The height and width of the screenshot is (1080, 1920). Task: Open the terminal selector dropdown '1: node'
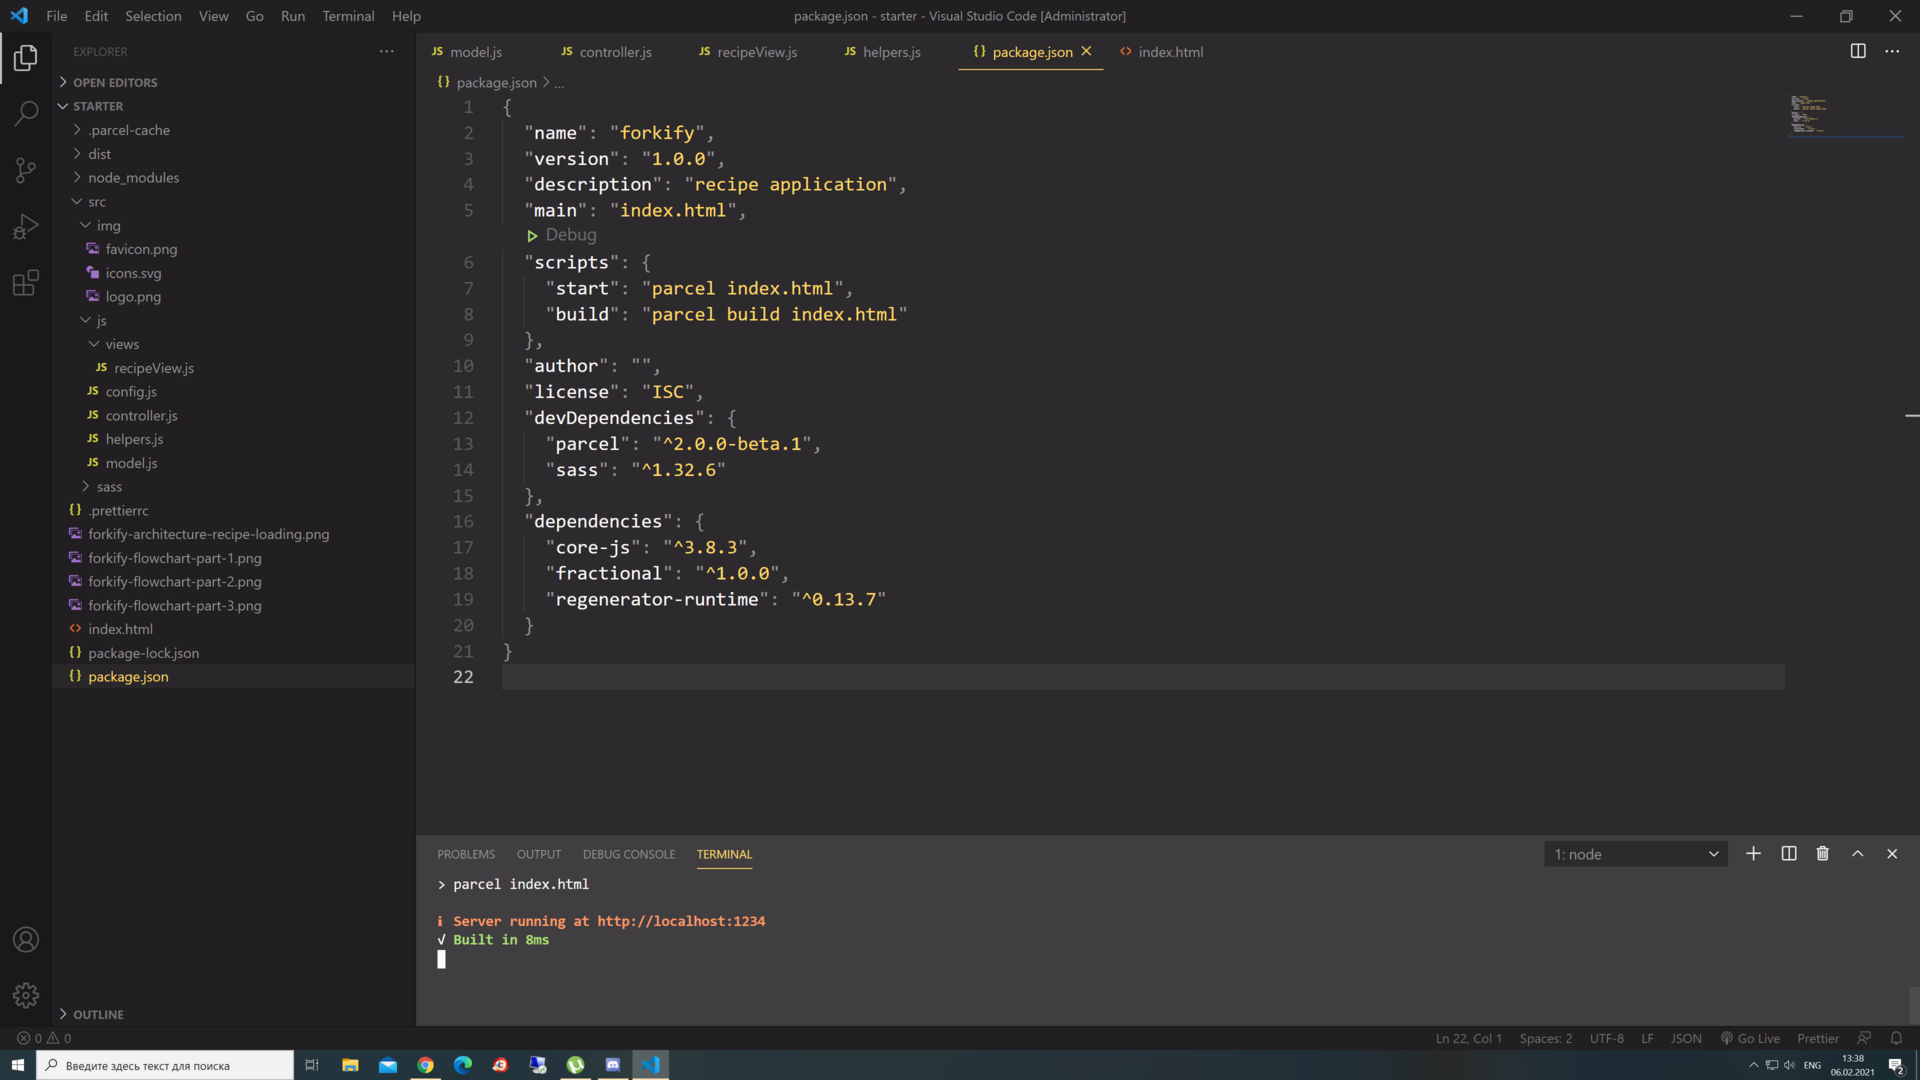pos(1635,854)
